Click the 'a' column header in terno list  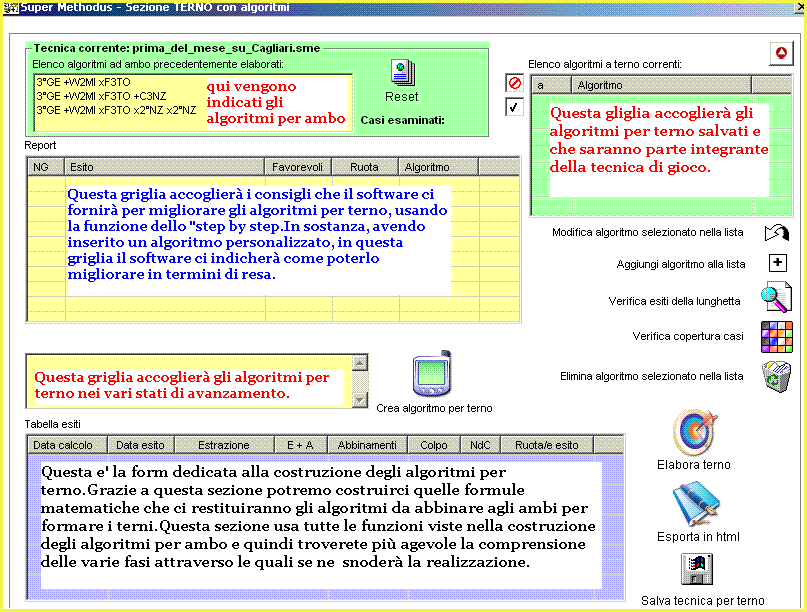[551, 85]
